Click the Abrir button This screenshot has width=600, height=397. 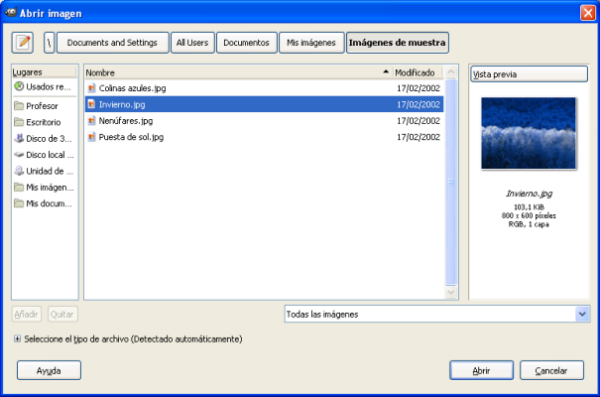[481, 371]
